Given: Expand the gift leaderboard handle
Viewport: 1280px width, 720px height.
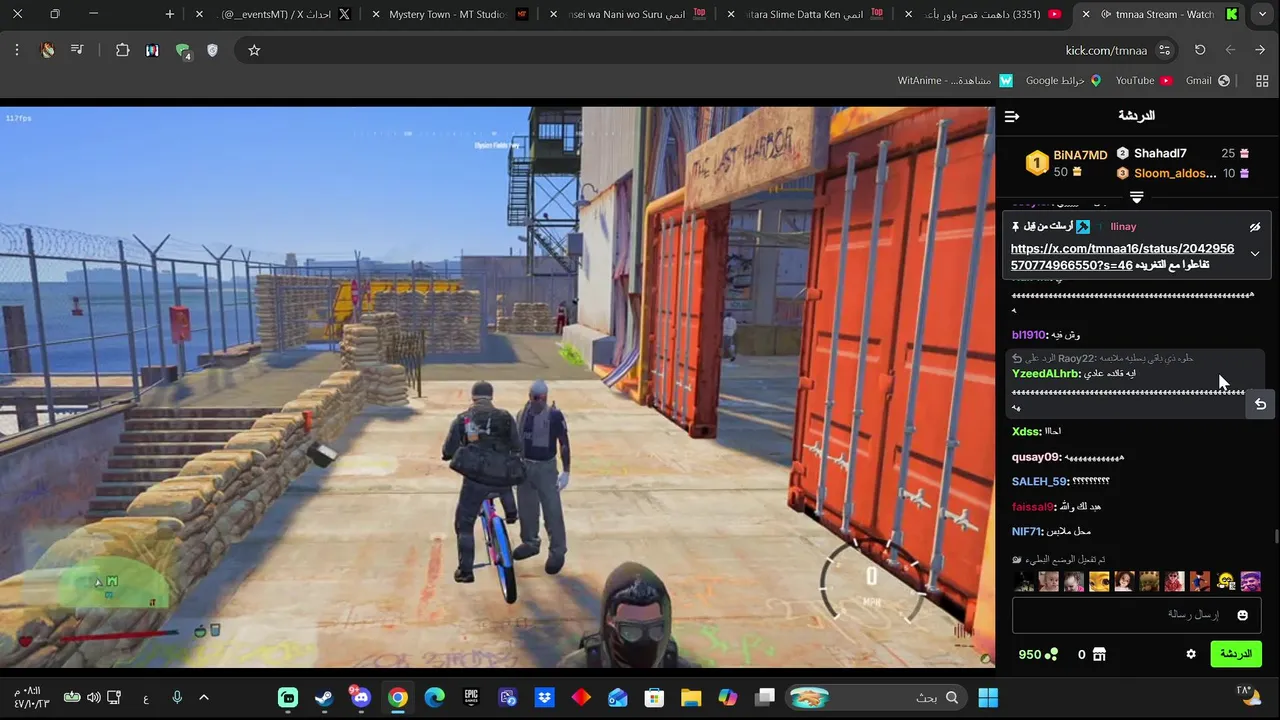Looking at the screenshot, I should tap(1136, 196).
